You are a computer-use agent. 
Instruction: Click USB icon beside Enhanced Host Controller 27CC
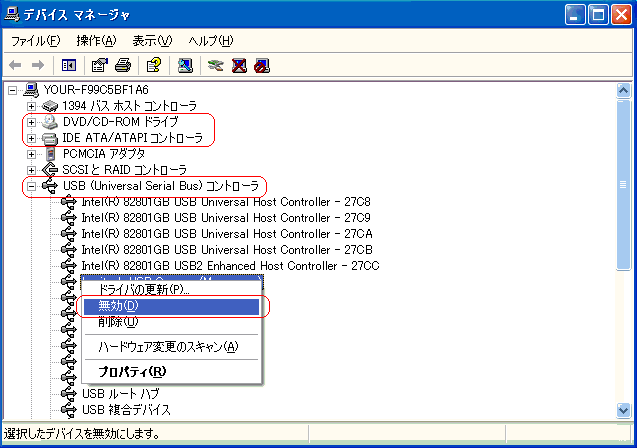tap(69, 266)
